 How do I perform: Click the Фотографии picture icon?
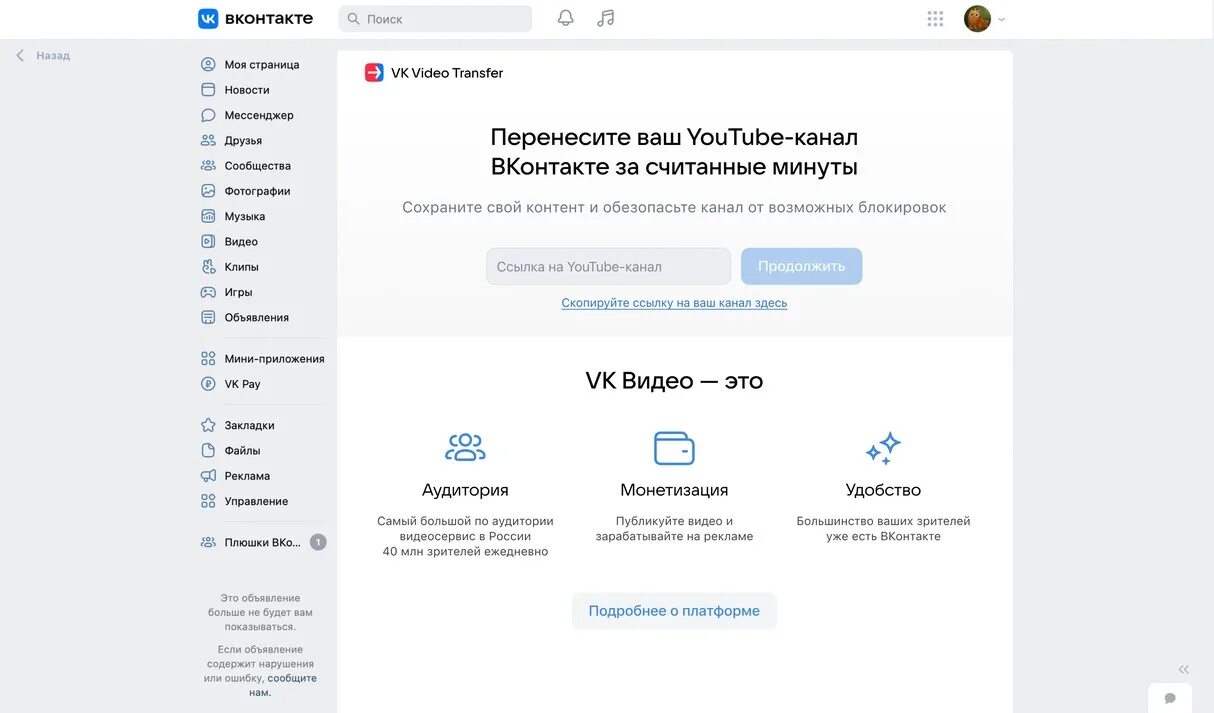208,191
